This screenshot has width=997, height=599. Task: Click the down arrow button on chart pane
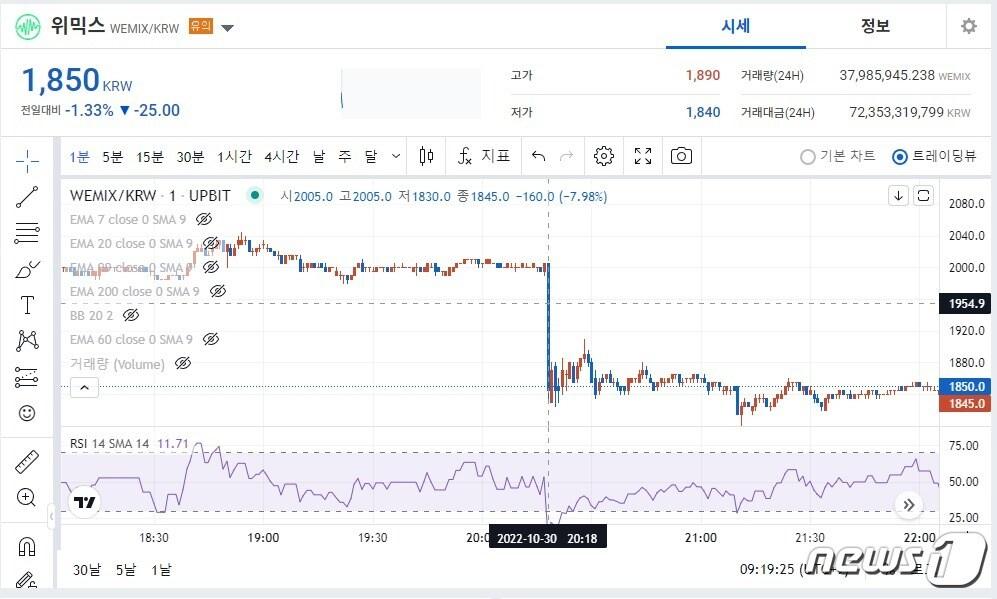point(898,195)
